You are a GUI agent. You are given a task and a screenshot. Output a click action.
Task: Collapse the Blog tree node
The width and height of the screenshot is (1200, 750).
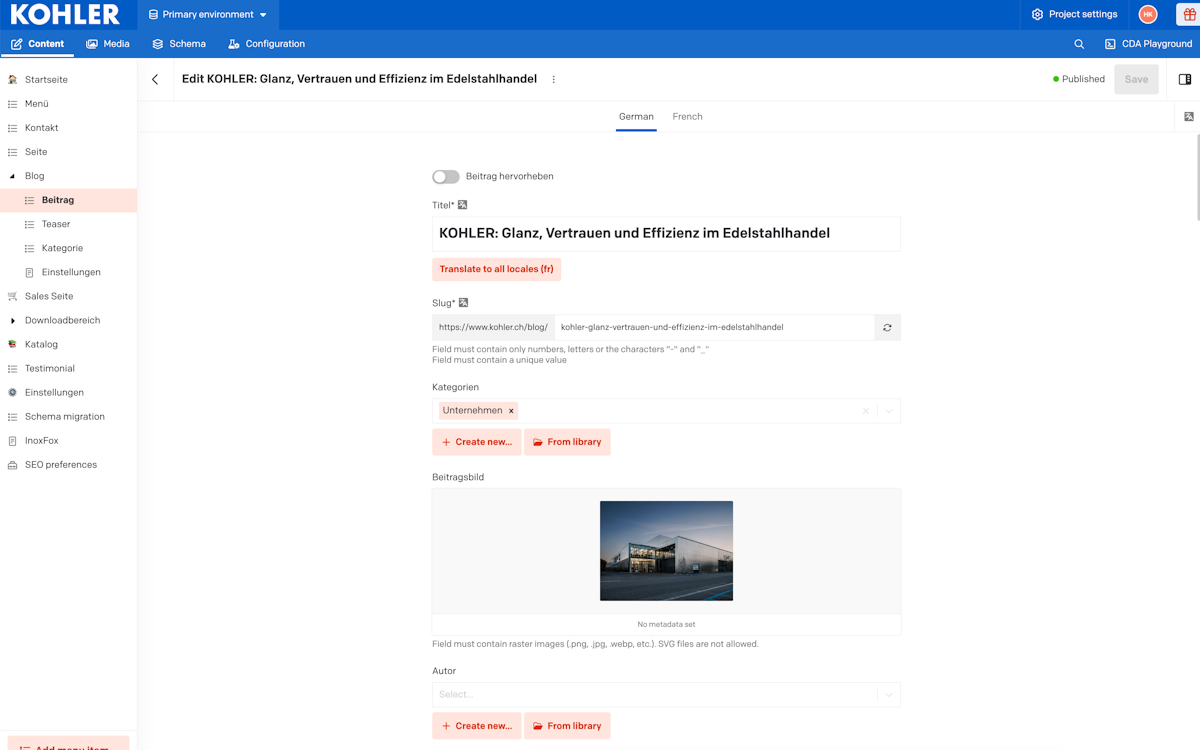[x=12, y=176]
